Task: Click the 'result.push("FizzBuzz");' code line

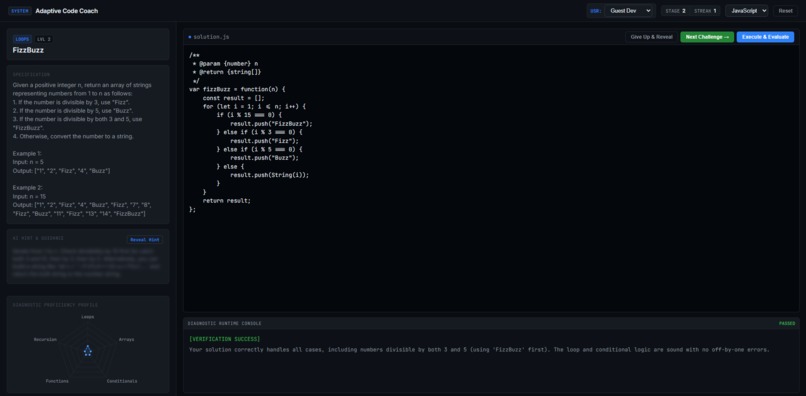Action: [x=271, y=123]
